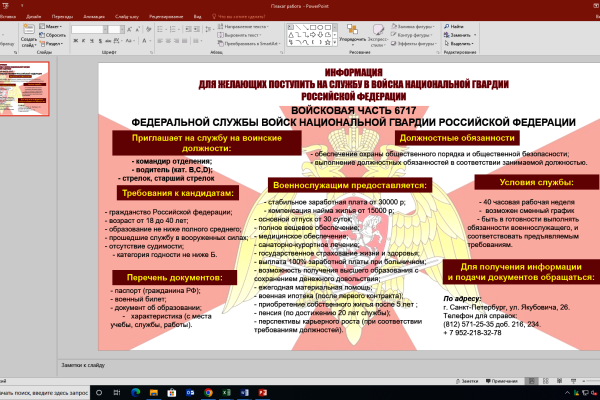Open the columns button menu
600x400 pixels.
(197, 41)
